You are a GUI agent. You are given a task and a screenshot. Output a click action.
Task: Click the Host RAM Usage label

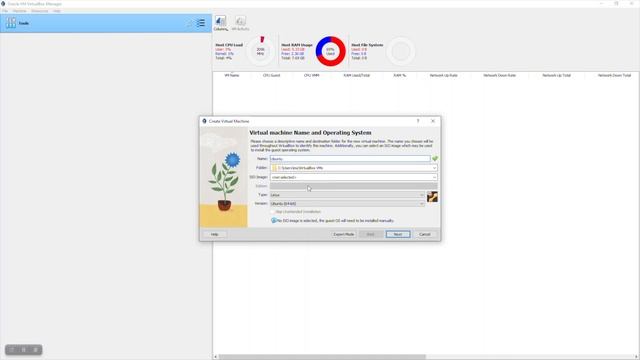(x=297, y=45)
